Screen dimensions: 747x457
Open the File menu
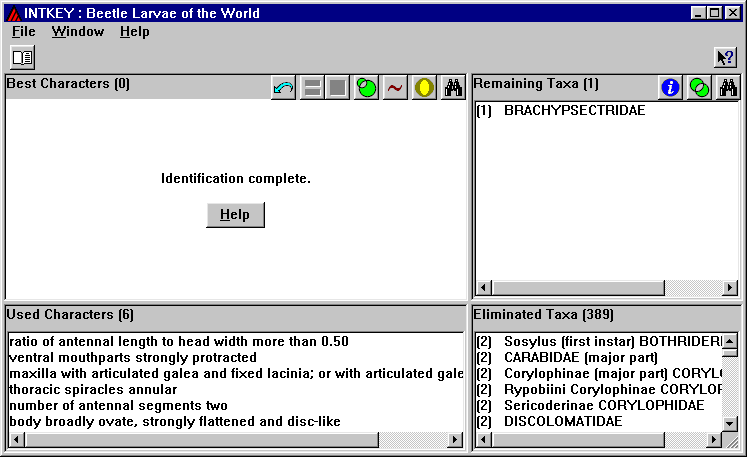(24, 31)
